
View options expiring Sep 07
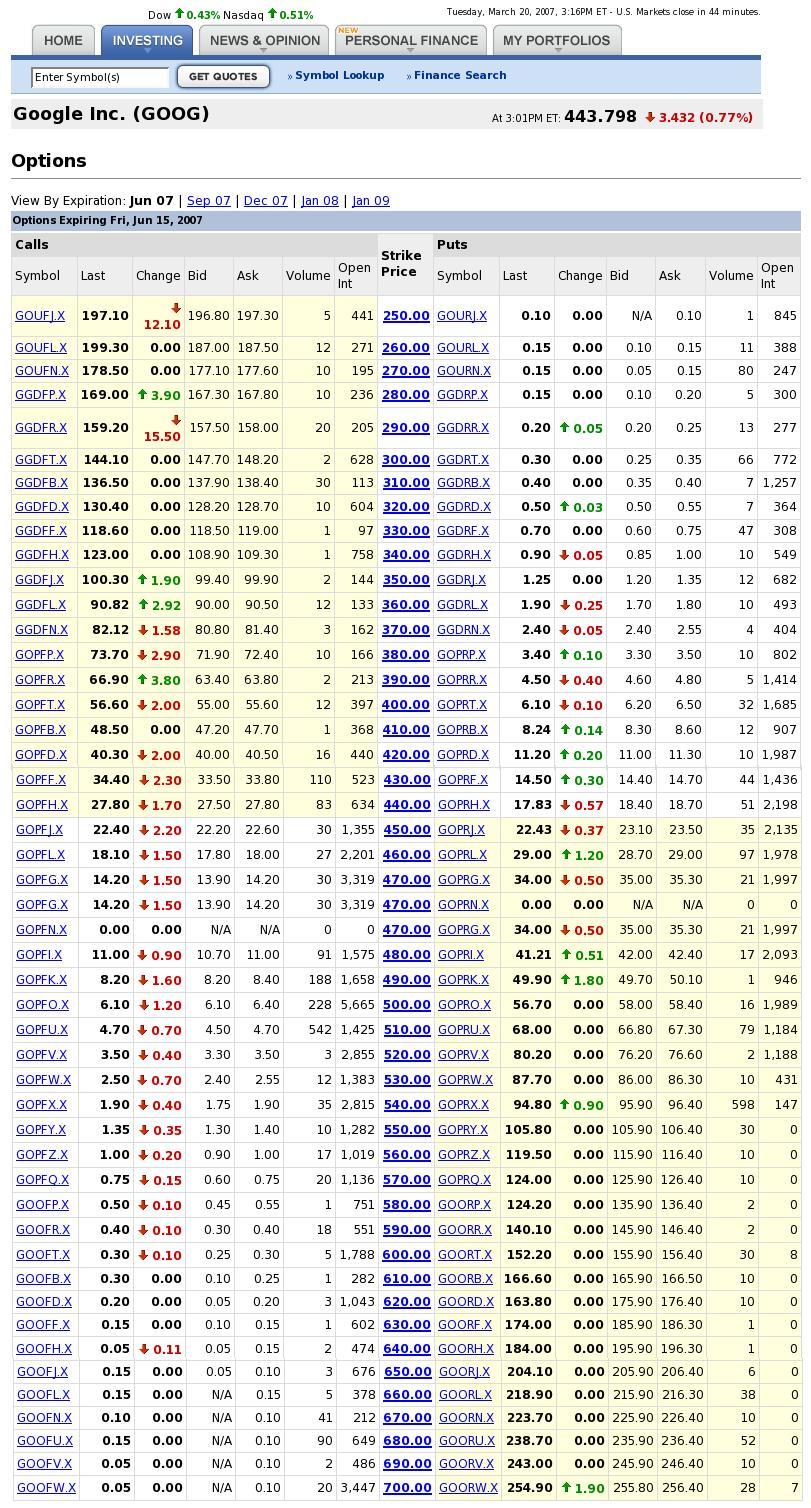[x=209, y=201]
